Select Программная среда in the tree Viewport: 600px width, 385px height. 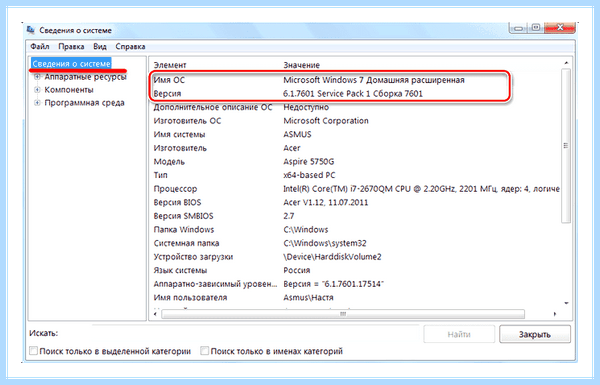84,103
